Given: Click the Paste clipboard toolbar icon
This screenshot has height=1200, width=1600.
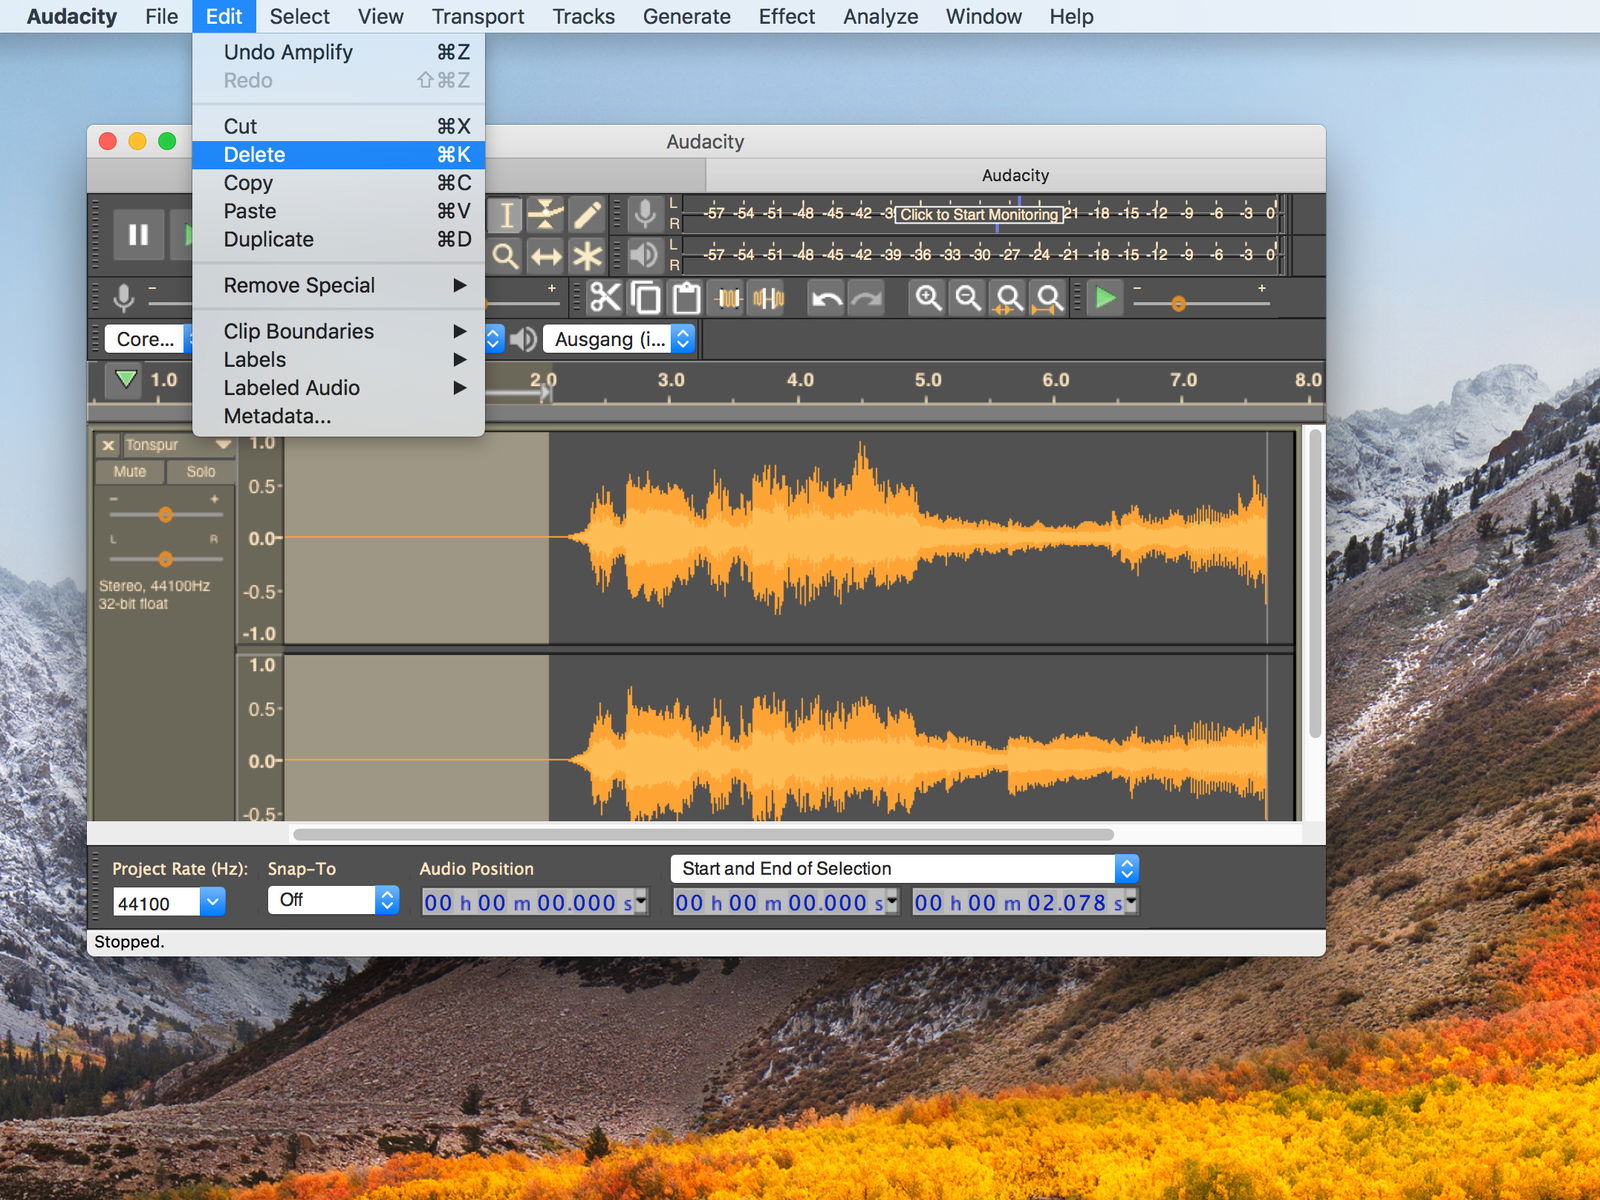Looking at the screenshot, I should pyautogui.click(x=686, y=298).
